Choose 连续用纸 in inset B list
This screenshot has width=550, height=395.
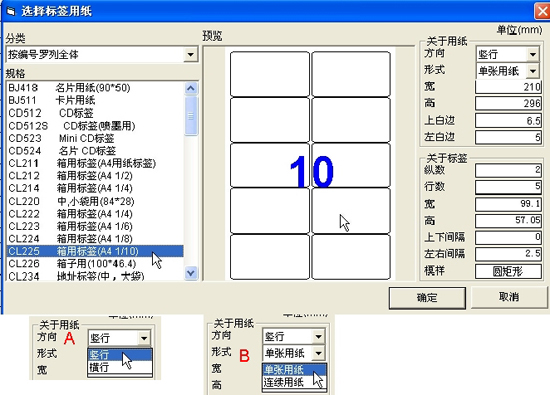click(x=294, y=382)
